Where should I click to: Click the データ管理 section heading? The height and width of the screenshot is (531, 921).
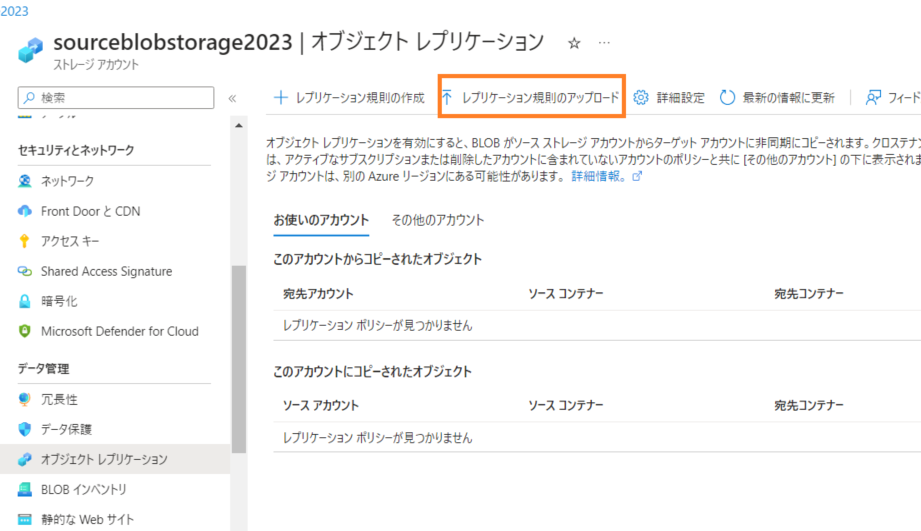pos(43,369)
